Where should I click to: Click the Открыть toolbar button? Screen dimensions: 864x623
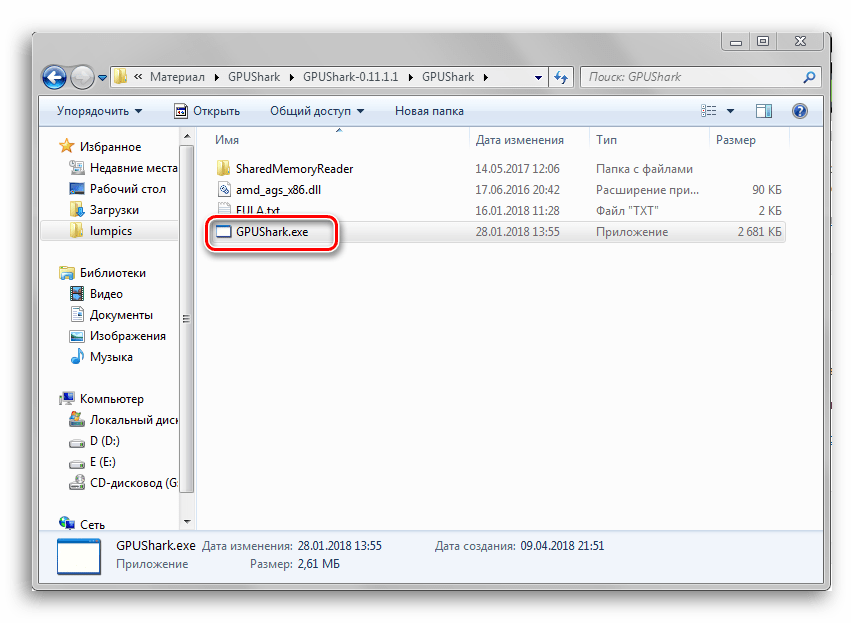pyautogui.click(x=207, y=111)
